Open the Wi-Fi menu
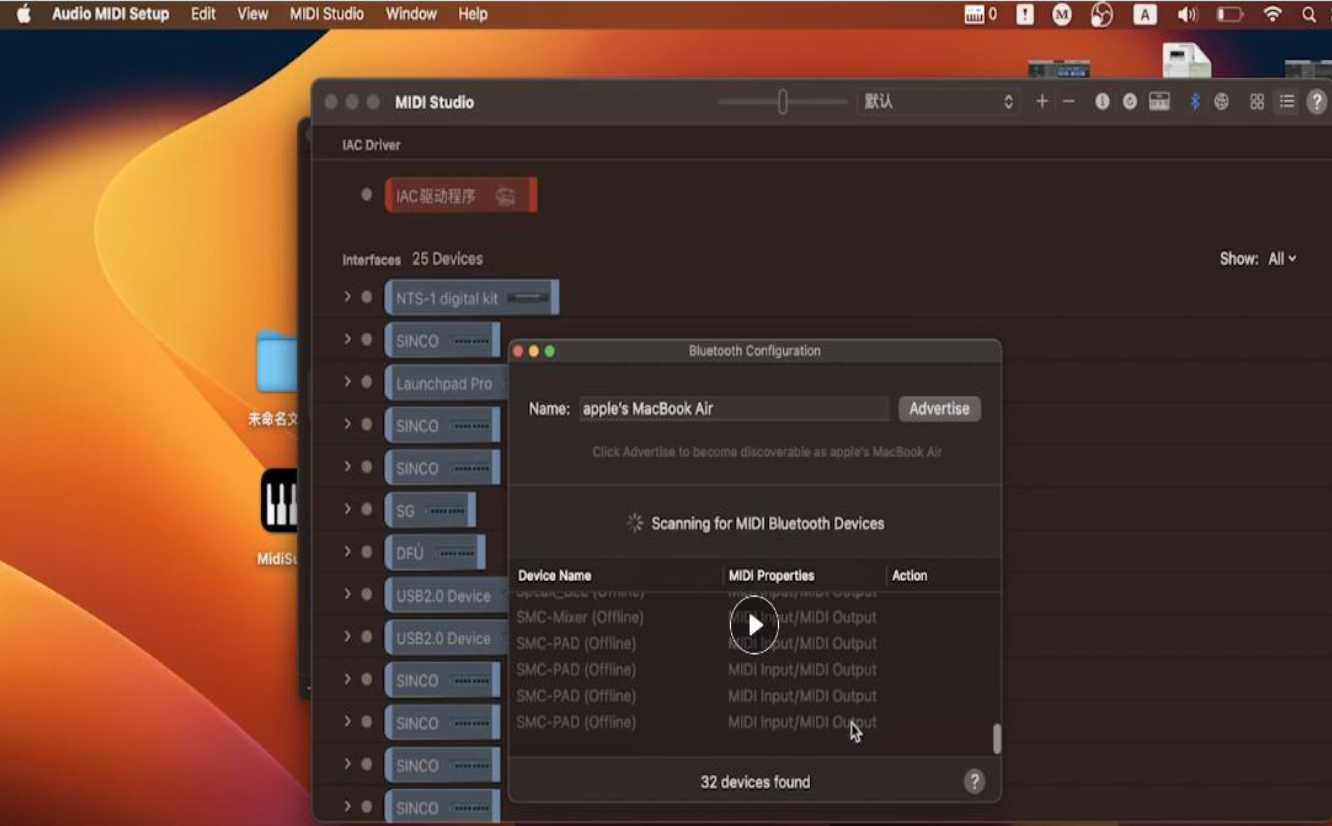1332x826 pixels. click(1272, 14)
